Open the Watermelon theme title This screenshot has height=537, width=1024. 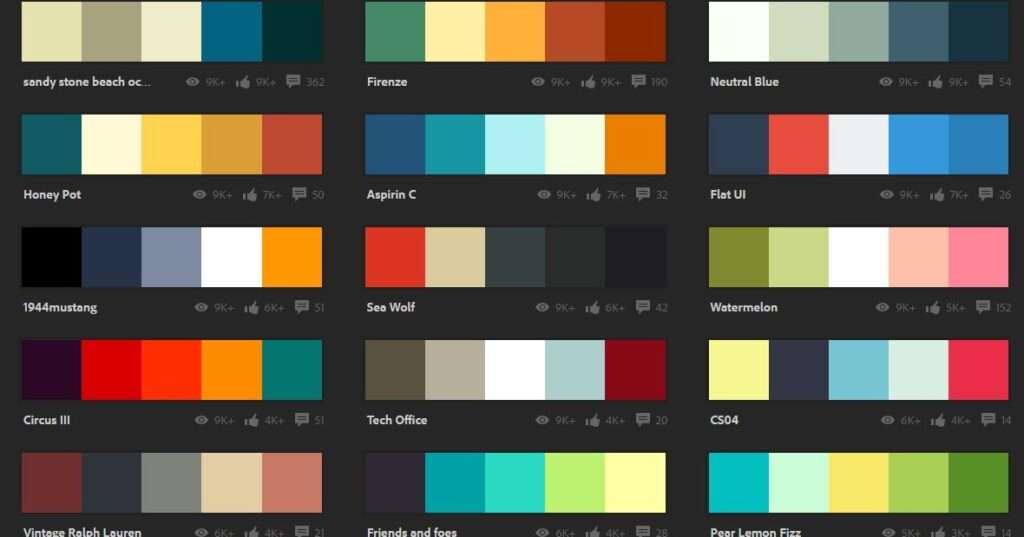744,308
